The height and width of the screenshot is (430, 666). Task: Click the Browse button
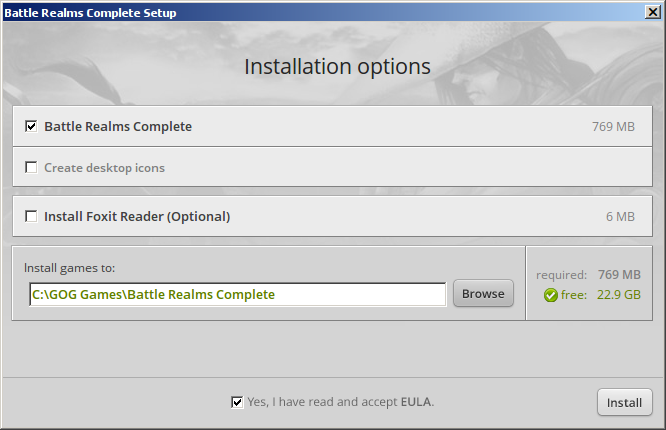coord(483,294)
